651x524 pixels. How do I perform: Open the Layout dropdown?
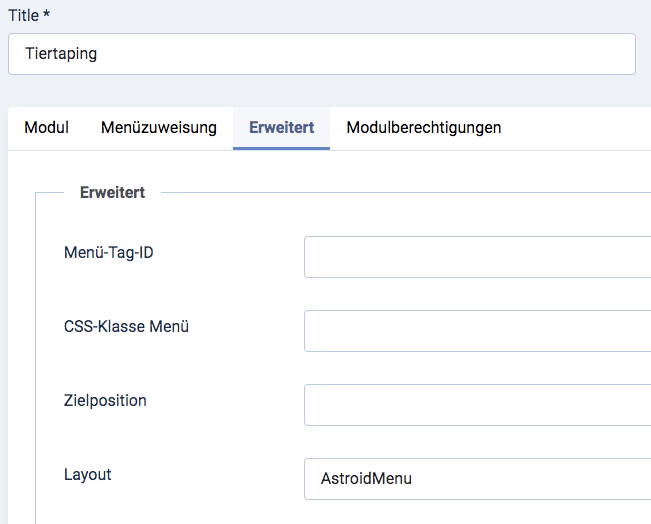[478, 479]
